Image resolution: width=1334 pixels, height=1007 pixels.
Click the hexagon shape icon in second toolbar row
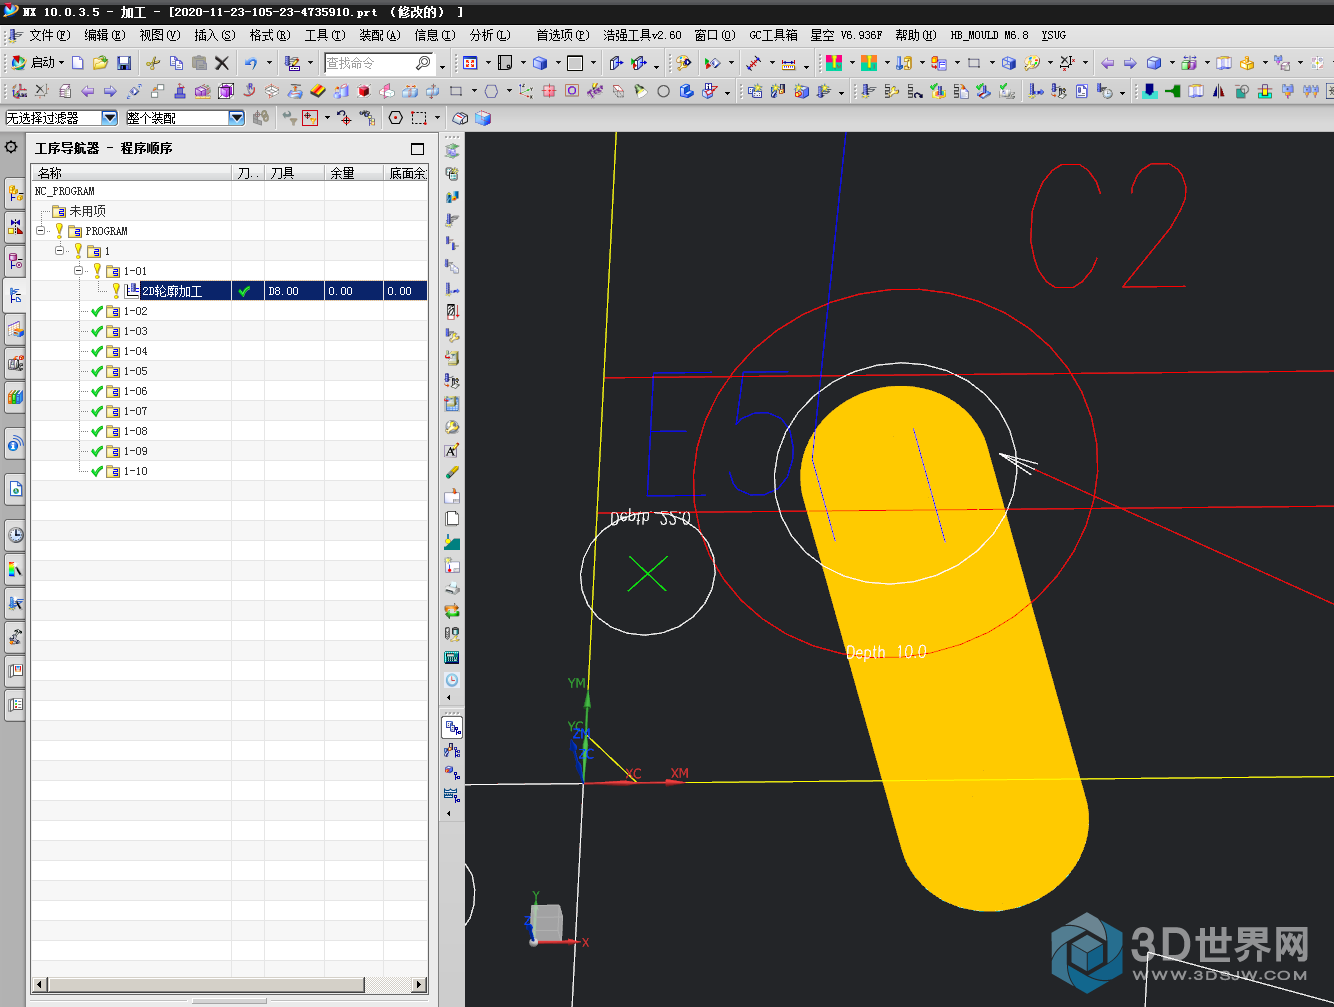coord(492,91)
